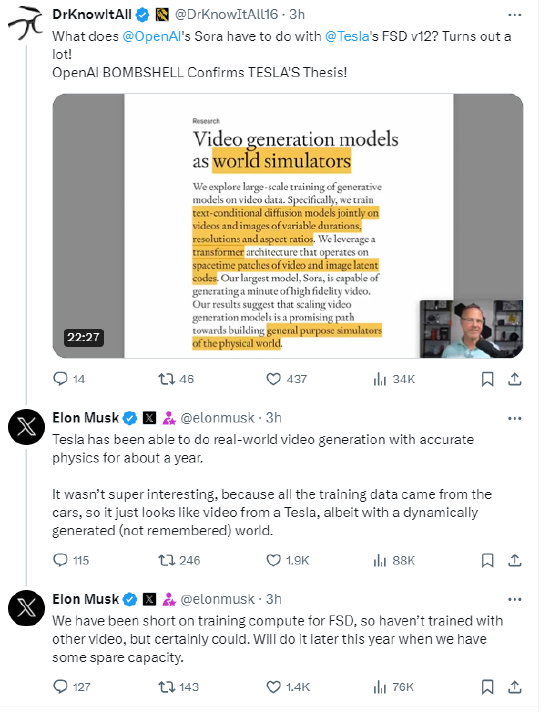
Task: Open the @OpenAI mention link
Action: (152, 36)
